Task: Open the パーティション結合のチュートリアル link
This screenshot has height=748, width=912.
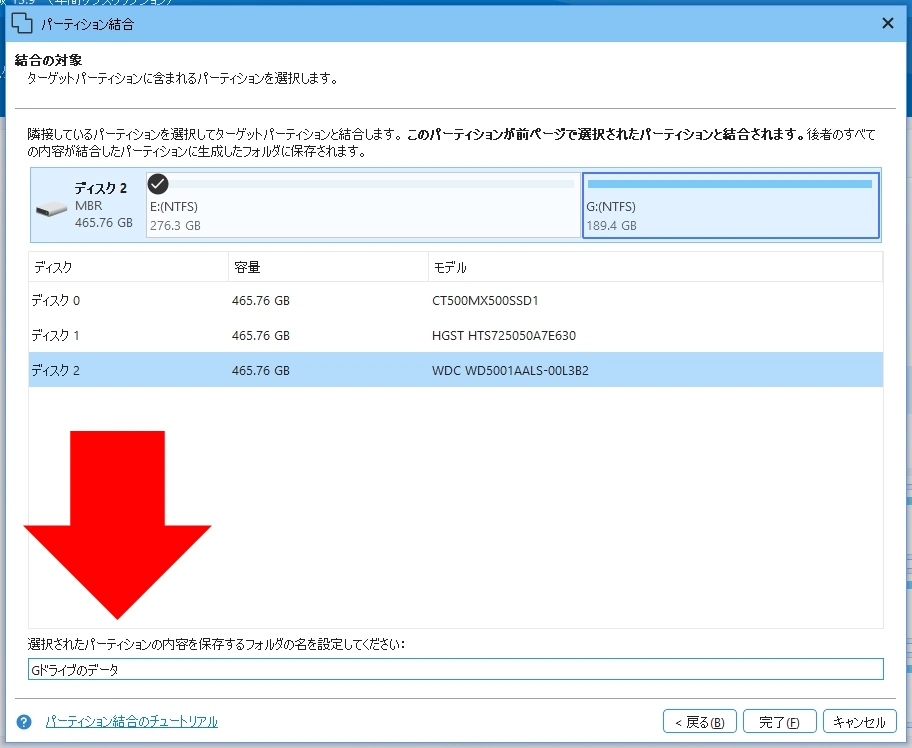Action: coord(132,722)
